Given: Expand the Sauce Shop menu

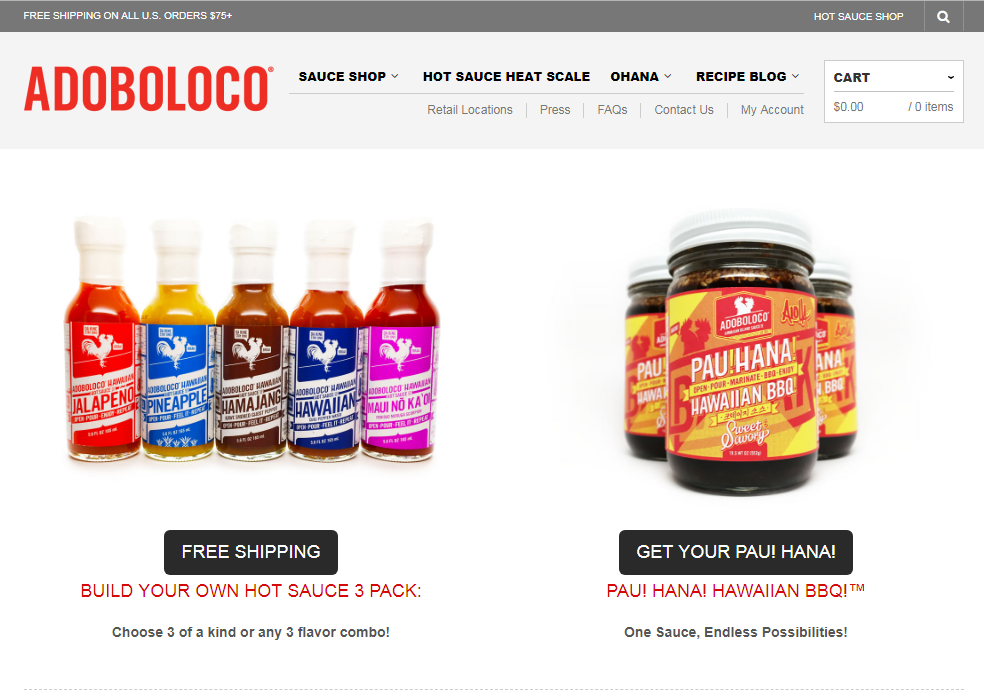Looking at the screenshot, I should [x=348, y=77].
